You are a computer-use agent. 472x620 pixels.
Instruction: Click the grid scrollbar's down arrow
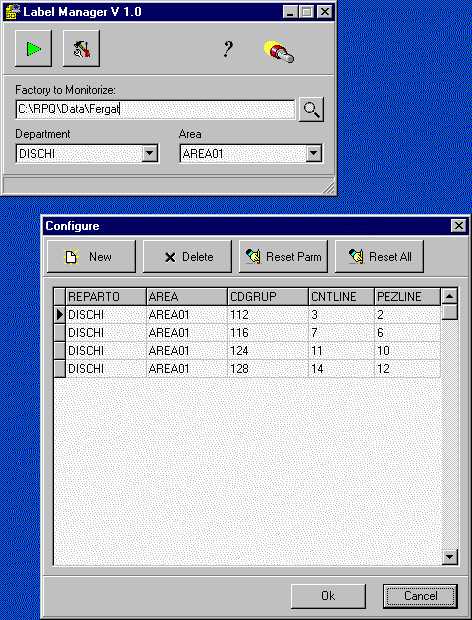pos(449,557)
